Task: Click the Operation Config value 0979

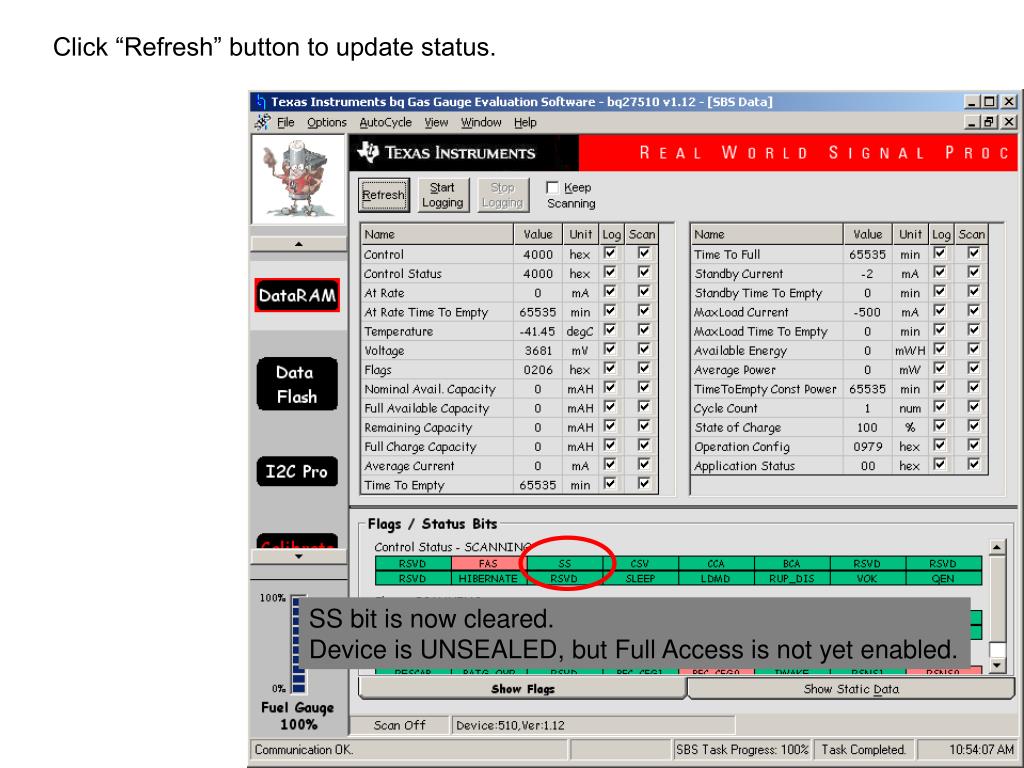Action: coord(867,447)
